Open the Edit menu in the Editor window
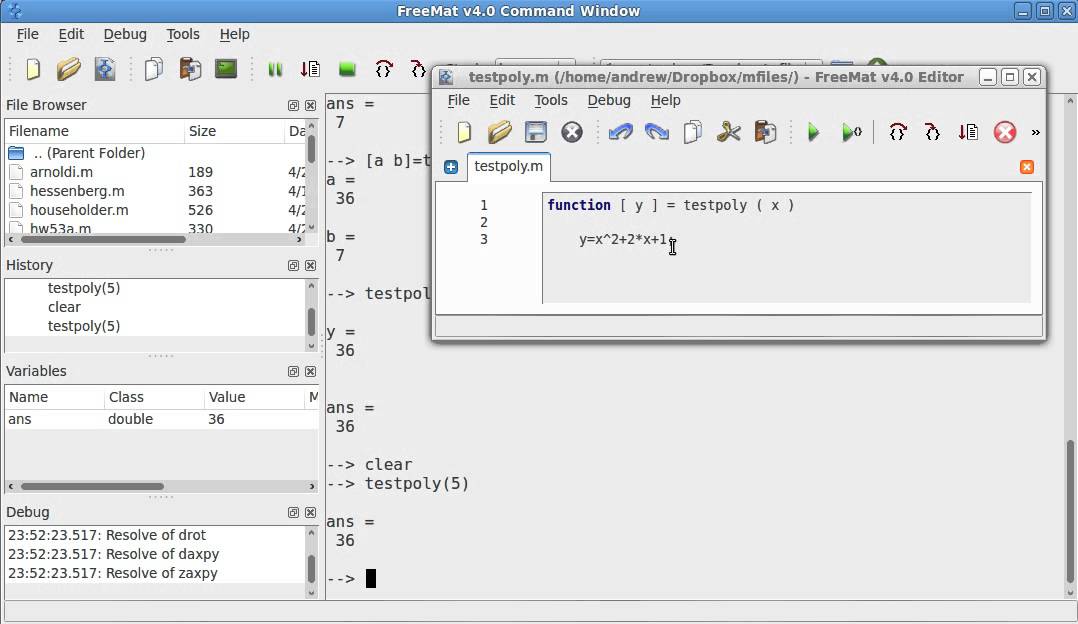 click(502, 100)
